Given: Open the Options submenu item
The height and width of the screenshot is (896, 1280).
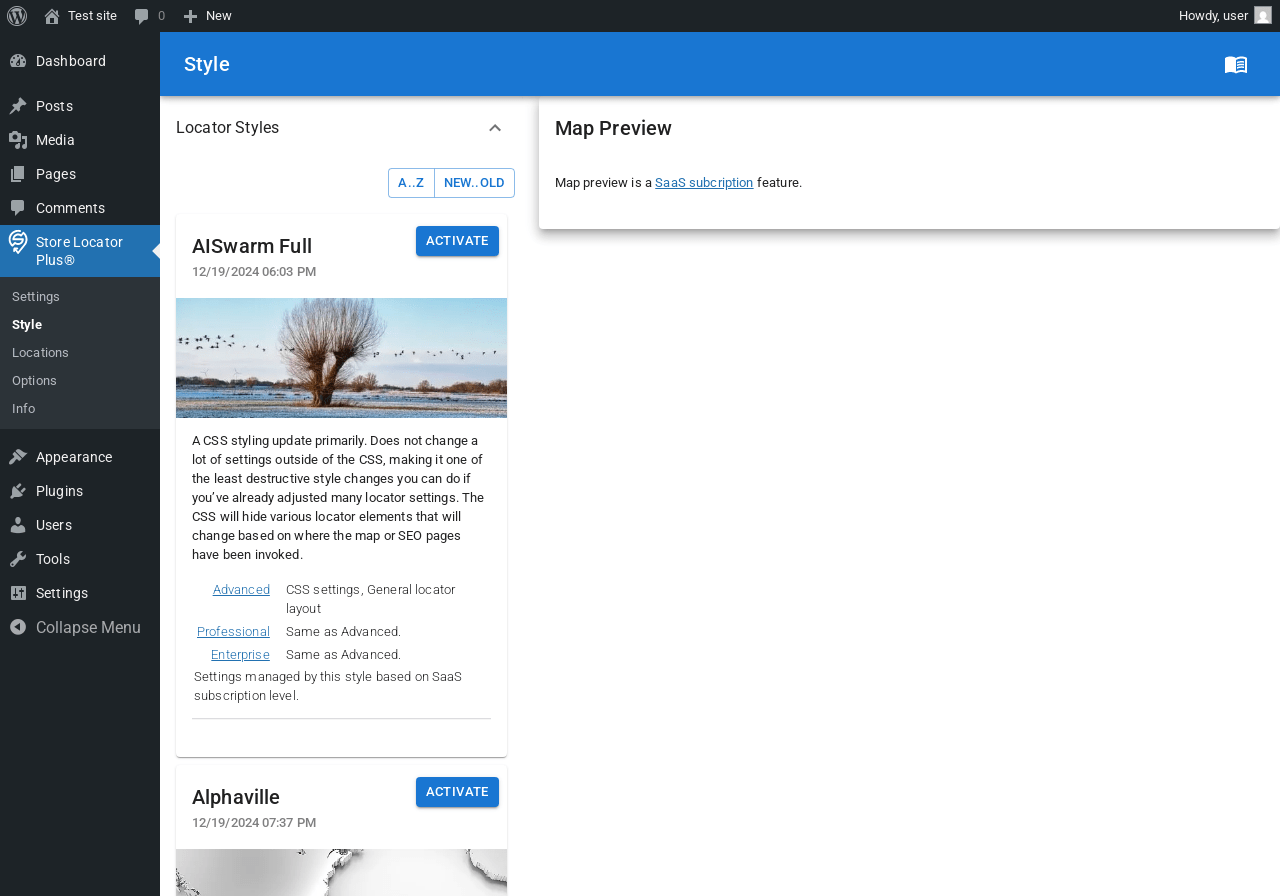Looking at the screenshot, I should click(x=34, y=381).
